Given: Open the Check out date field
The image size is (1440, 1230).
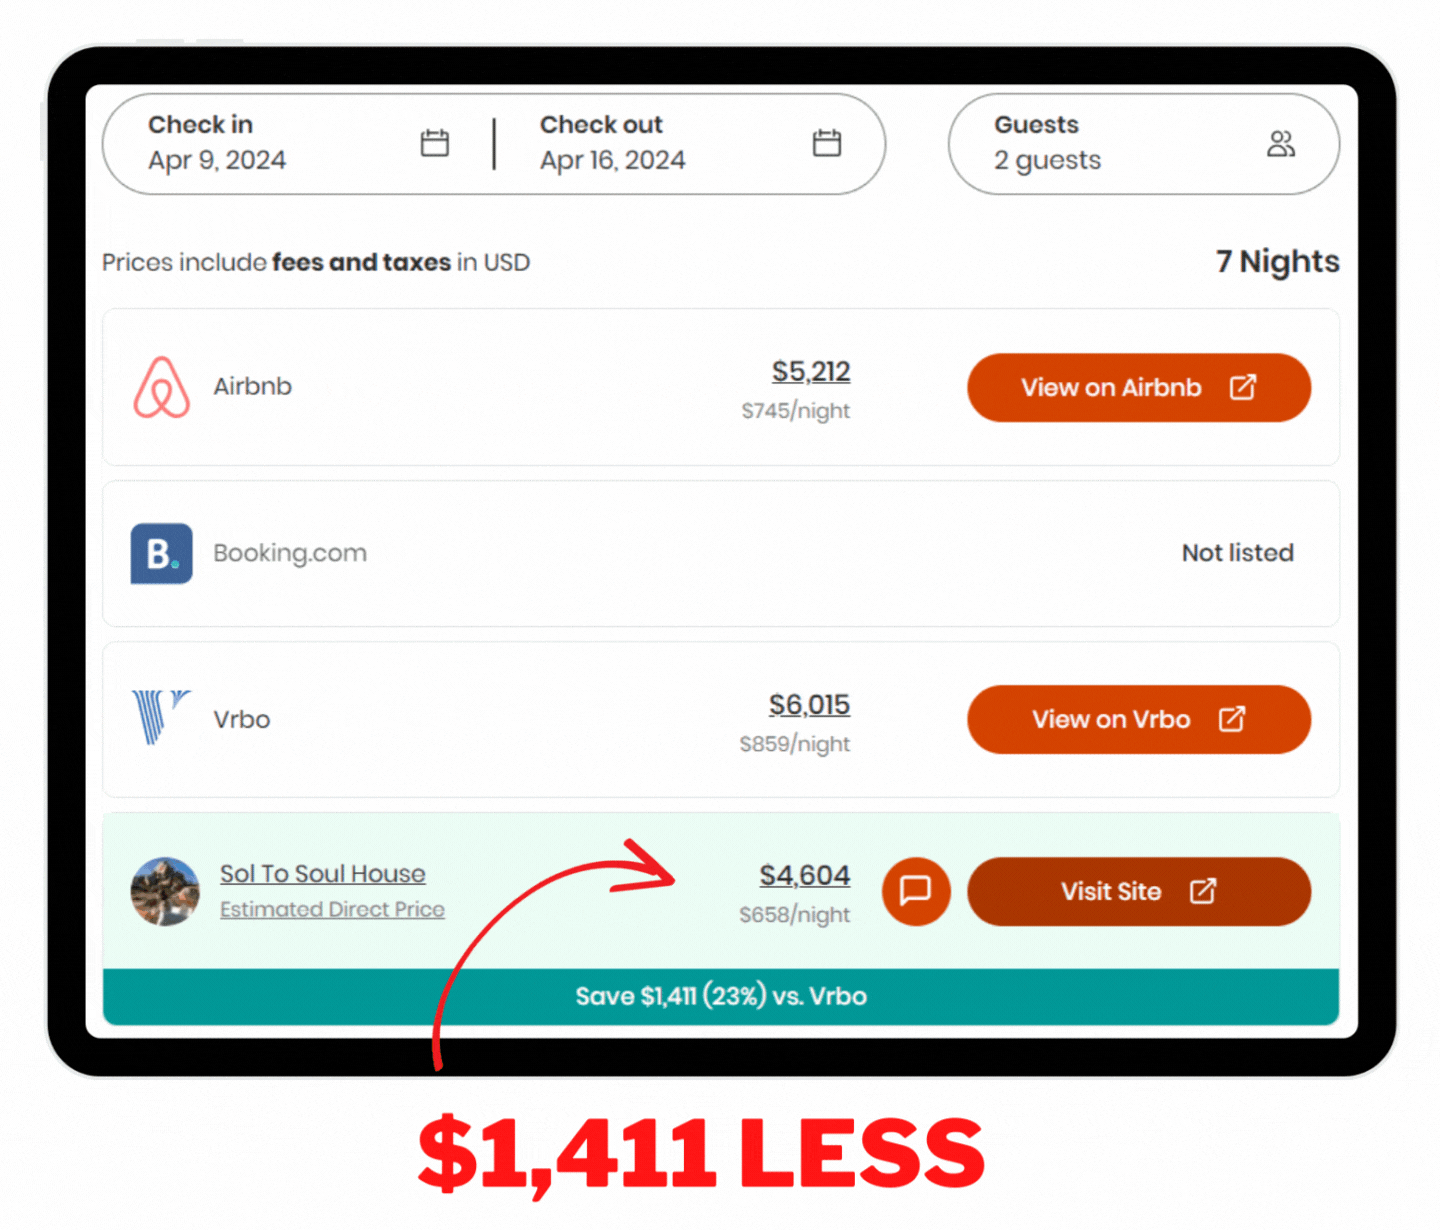Looking at the screenshot, I should coord(690,144).
